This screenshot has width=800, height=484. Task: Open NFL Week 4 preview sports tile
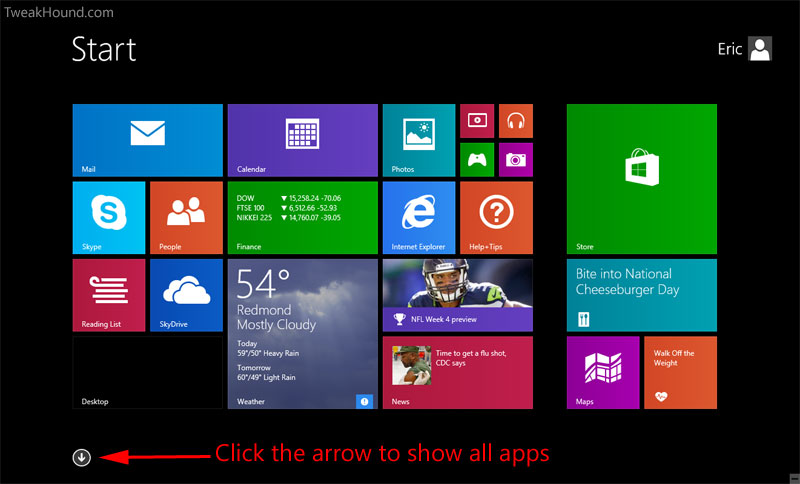tap(458, 295)
